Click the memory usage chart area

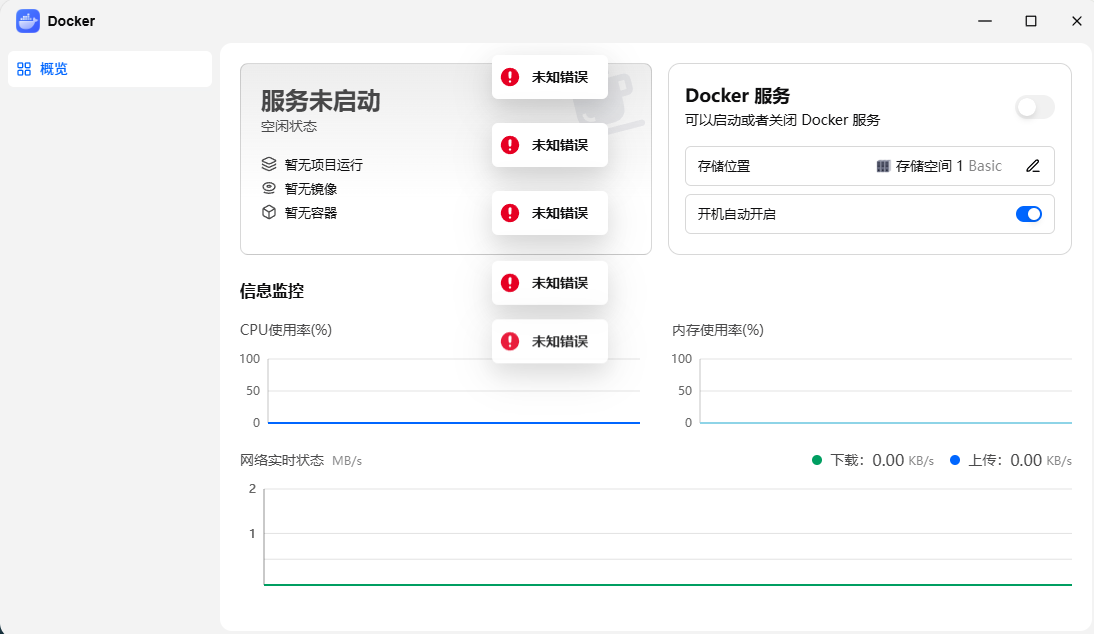[885, 391]
